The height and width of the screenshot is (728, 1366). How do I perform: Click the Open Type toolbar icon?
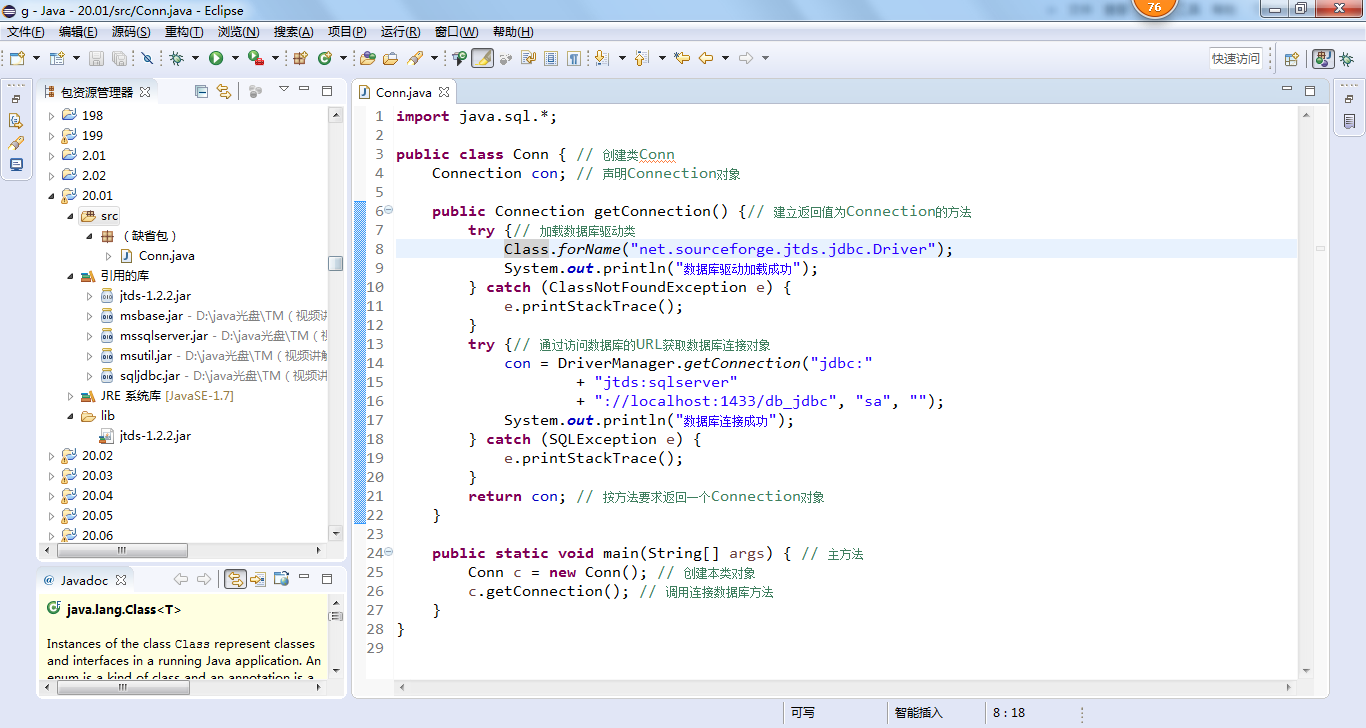(367, 58)
